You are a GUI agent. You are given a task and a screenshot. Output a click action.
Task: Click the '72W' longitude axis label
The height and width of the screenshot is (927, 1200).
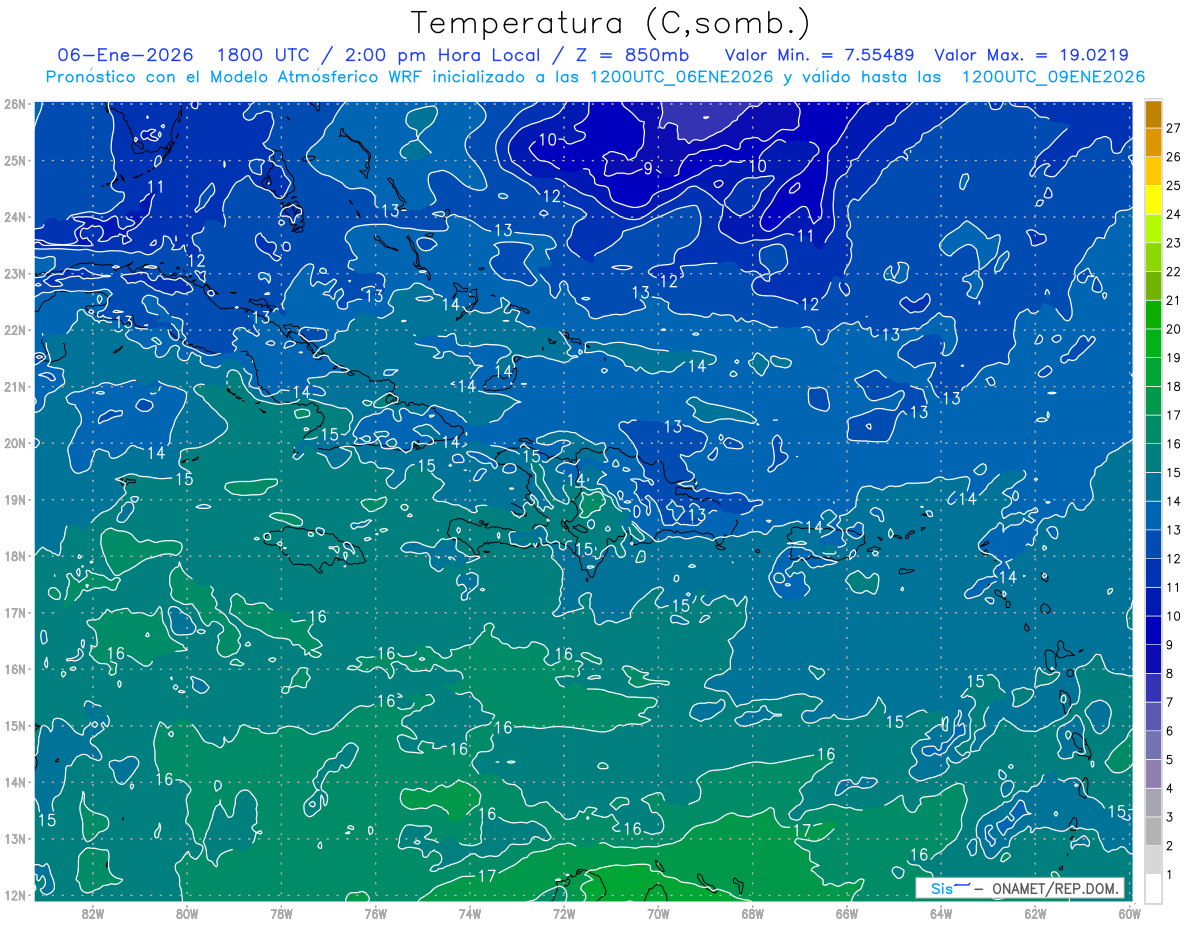pos(564,913)
